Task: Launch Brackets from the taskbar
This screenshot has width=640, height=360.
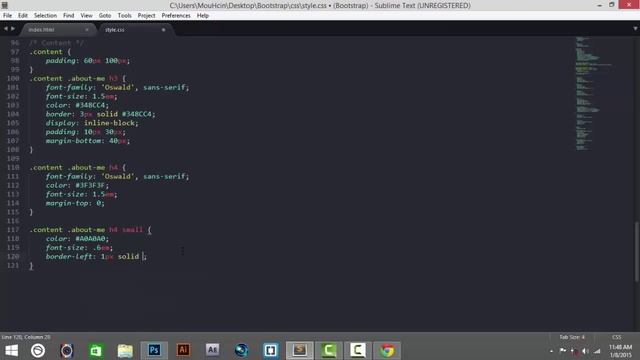Action: click(x=270, y=350)
